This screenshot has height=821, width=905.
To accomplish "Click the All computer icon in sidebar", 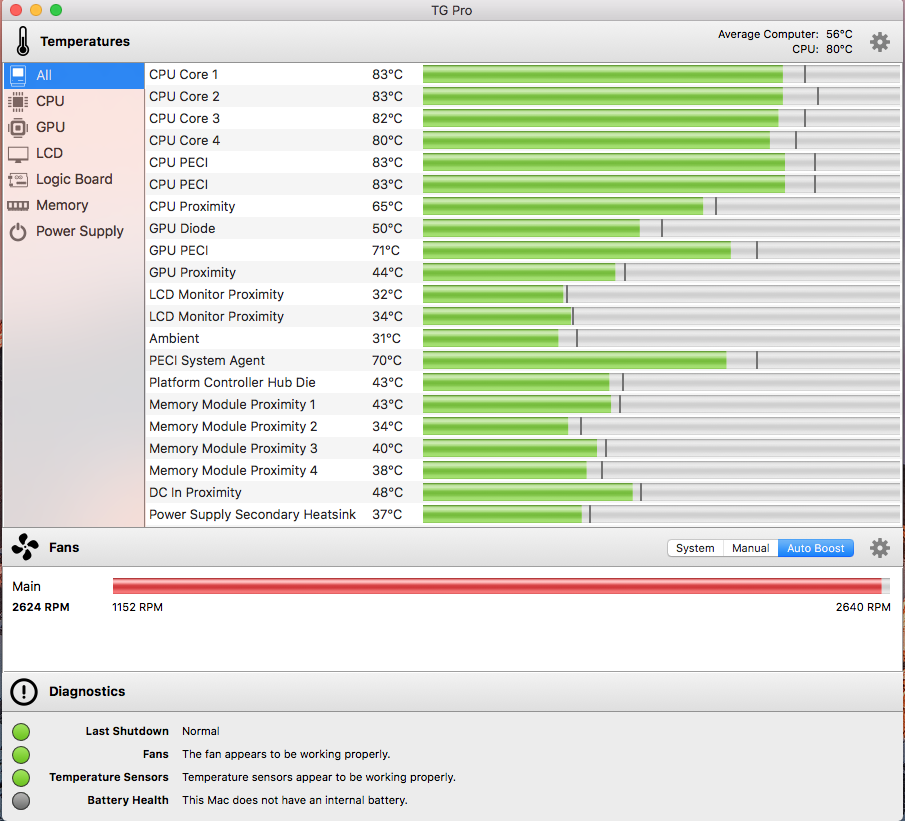I will pyautogui.click(x=18, y=75).
